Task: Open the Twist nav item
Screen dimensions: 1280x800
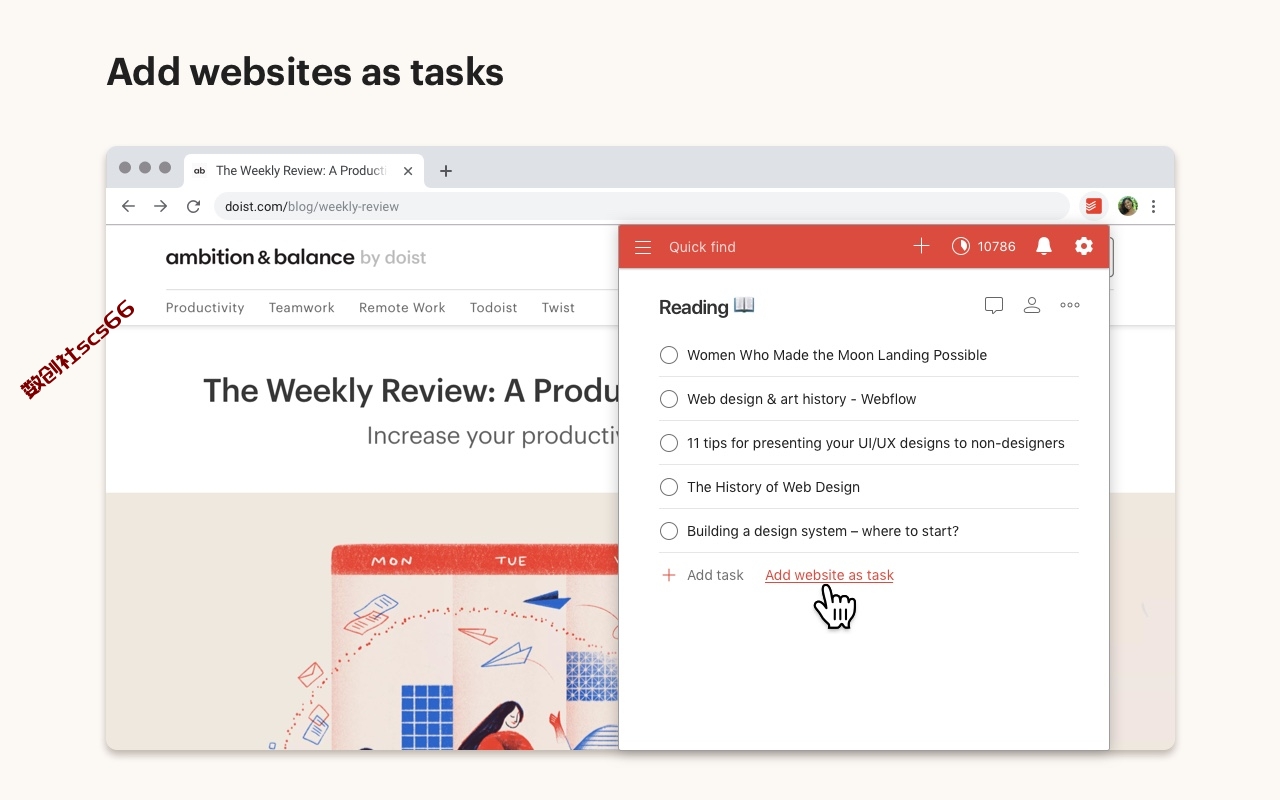Action: [558, 308]
